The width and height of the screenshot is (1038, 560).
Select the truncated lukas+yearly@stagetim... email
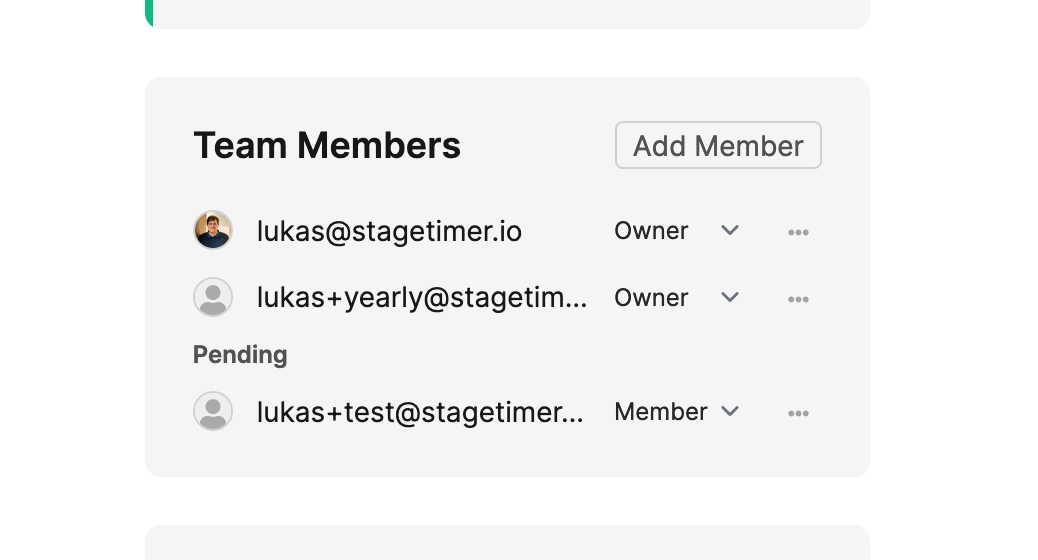[x=422, y=298]
